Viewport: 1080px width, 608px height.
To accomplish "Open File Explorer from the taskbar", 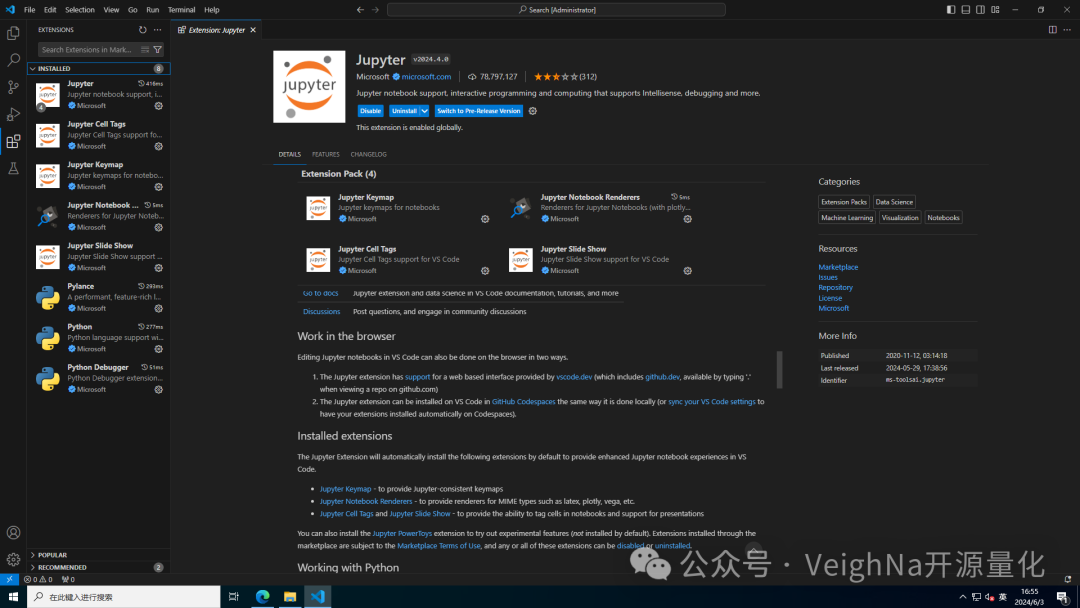I will tap(290, 597).
